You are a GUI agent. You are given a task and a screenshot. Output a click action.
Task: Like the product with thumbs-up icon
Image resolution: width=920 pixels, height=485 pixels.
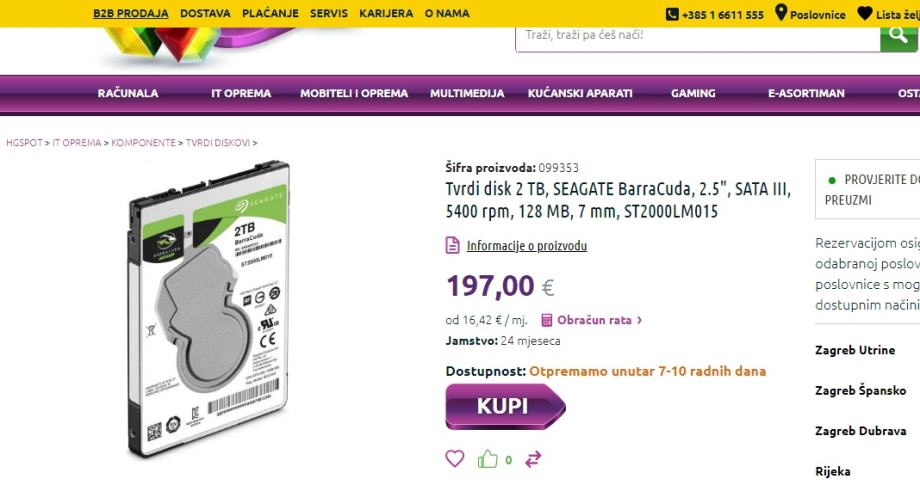pyautogui.click(x=488, y=459)
